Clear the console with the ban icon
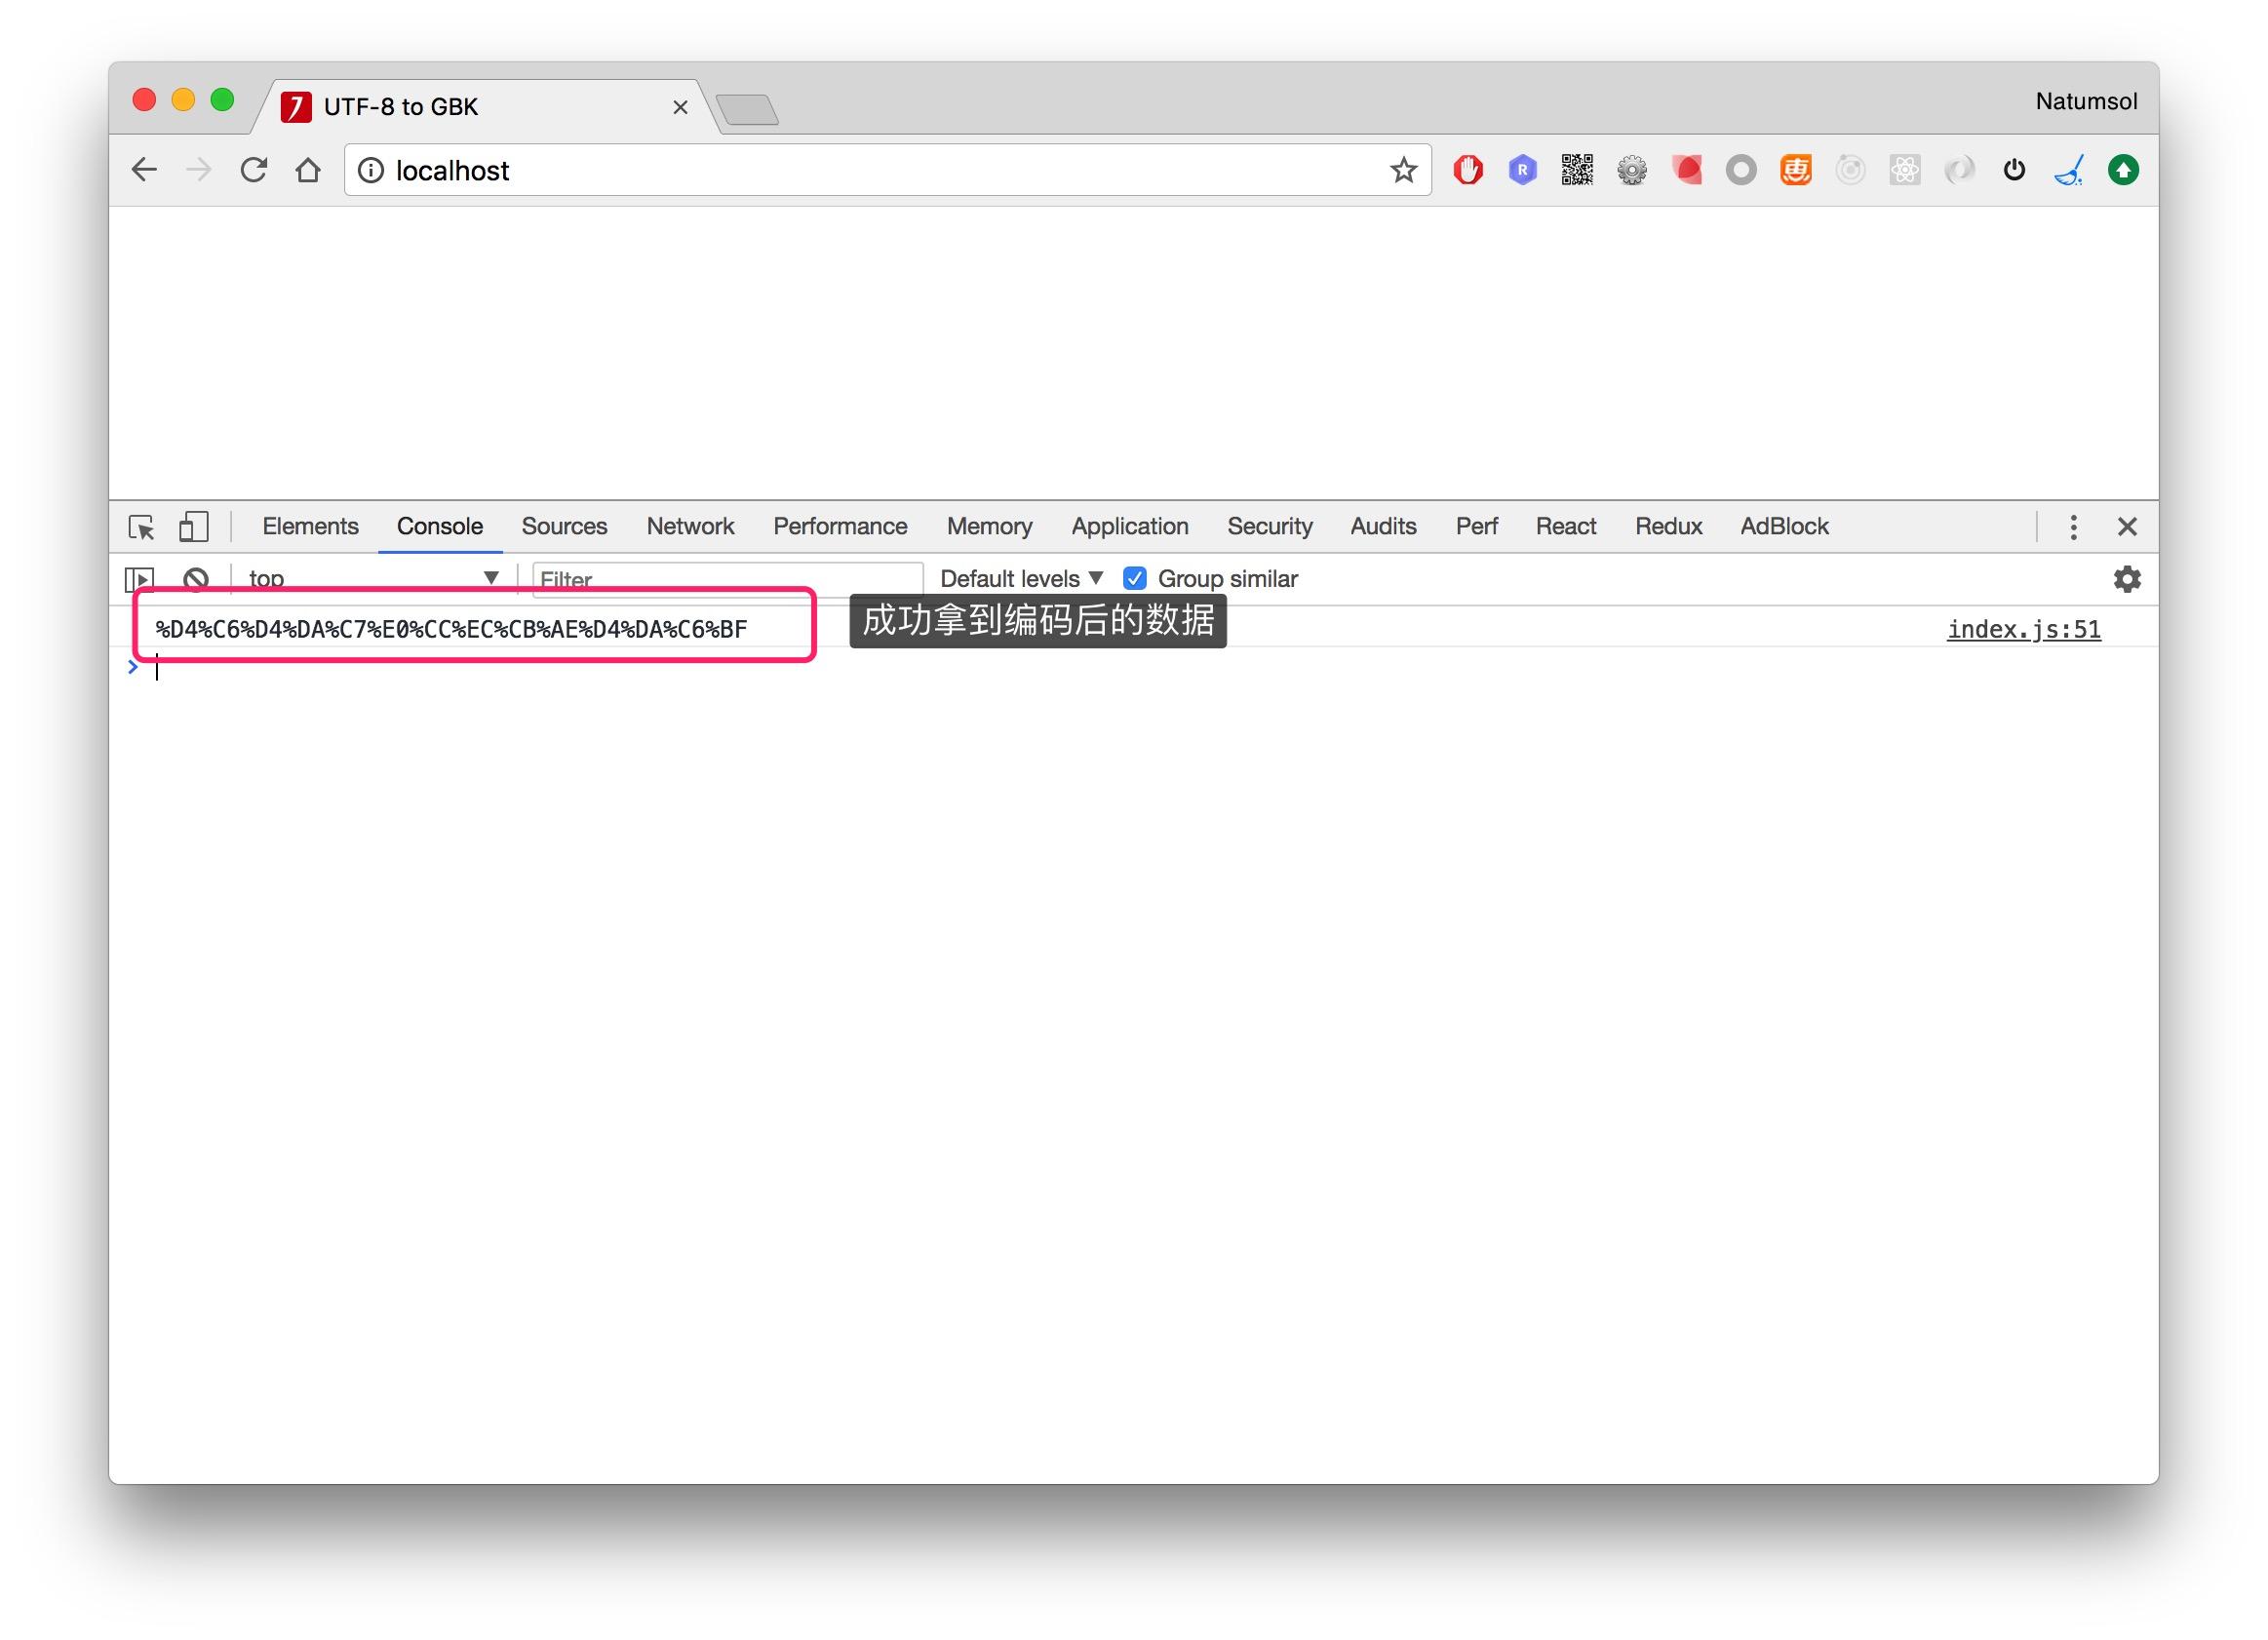Image resolution: width=2268 pixels, height=1640 pixels. coord(196,579)
